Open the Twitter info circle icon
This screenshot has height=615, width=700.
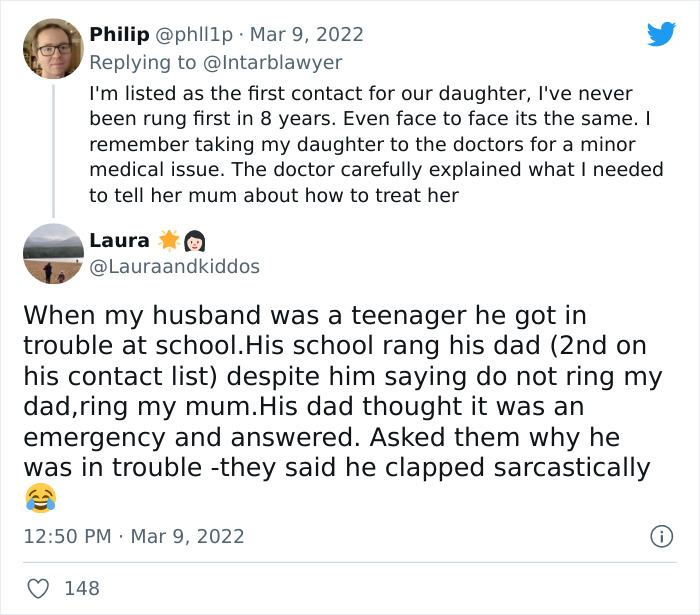coord(661,536)
